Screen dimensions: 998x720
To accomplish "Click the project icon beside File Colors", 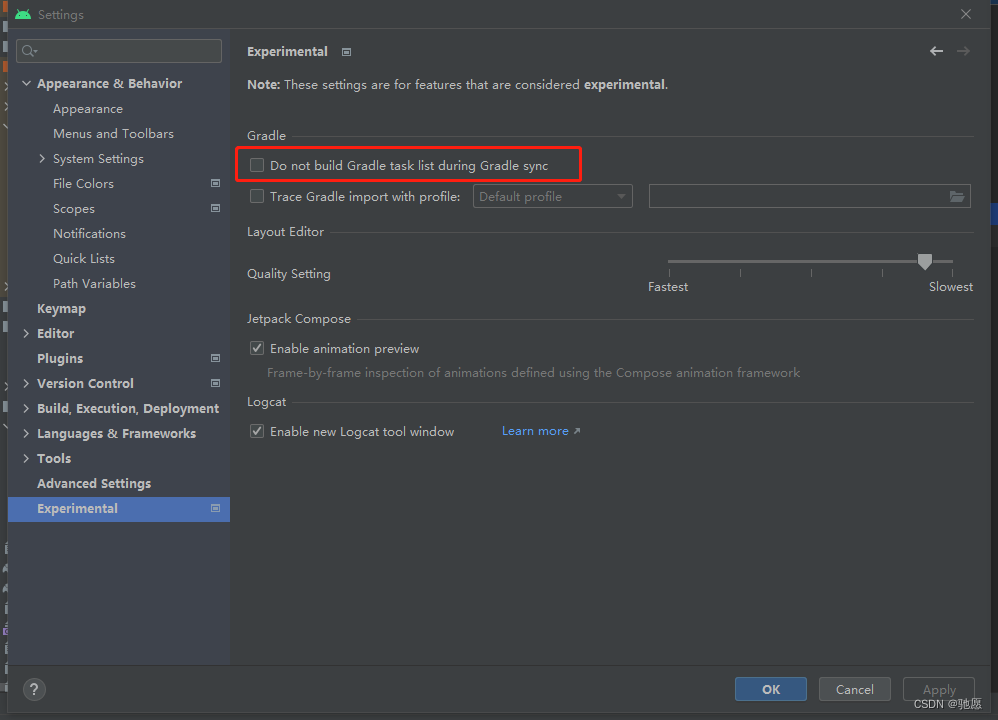I will (x=216, y=183).
